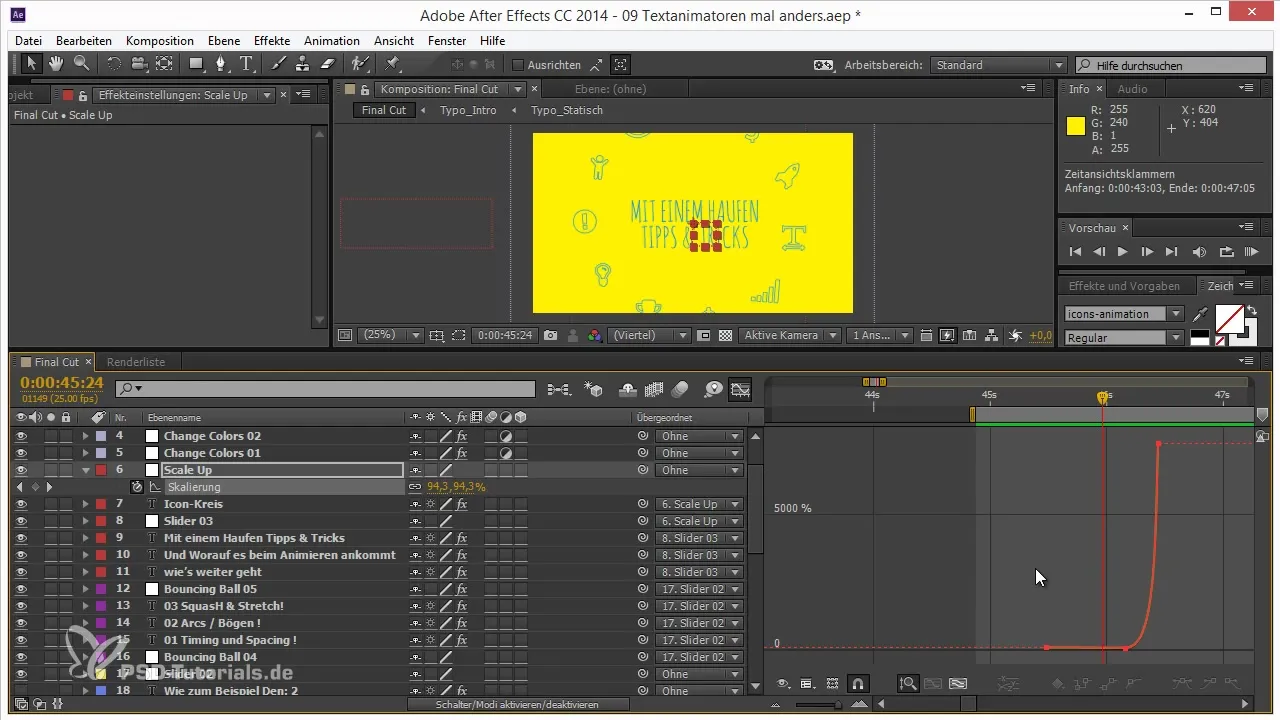1280x720 pixels.
Task: Open the Arbeitsbereich Standard dropdown
Action: pyautogui.click(x=999, y=65)
